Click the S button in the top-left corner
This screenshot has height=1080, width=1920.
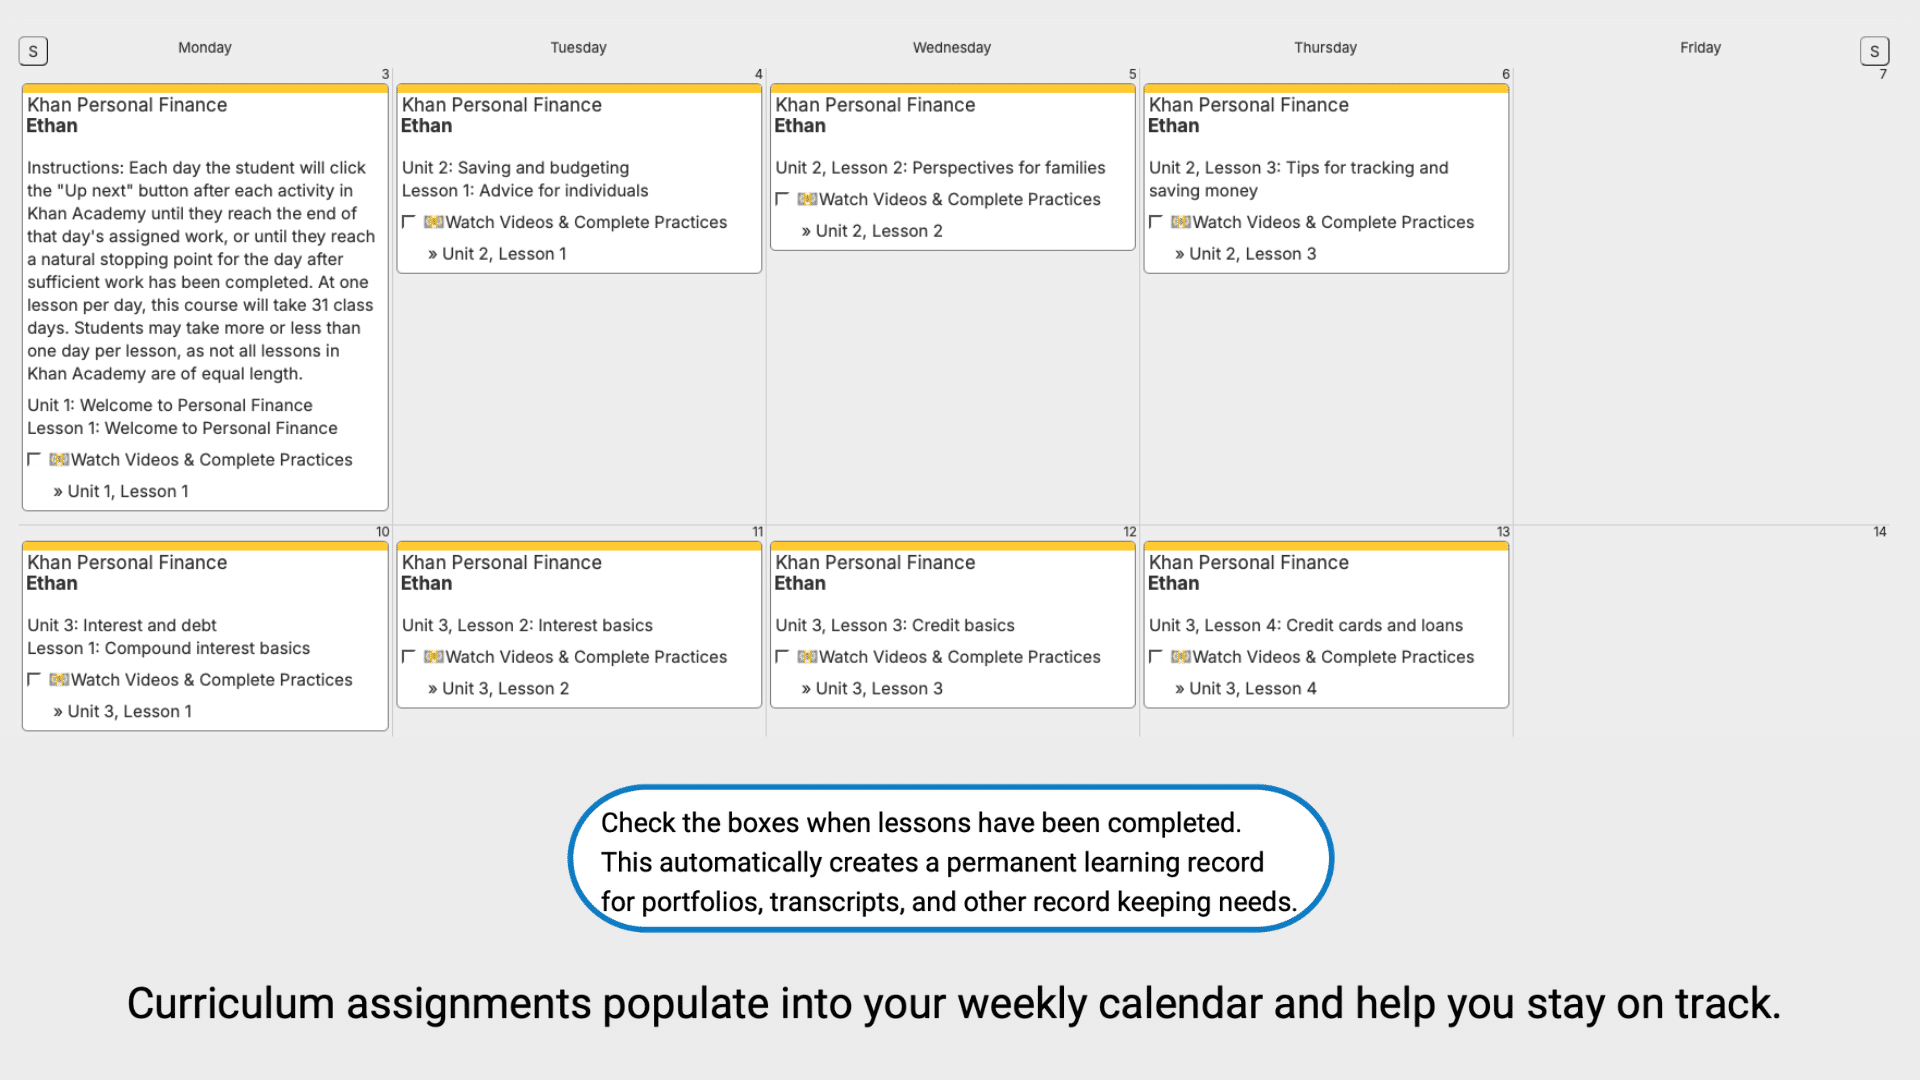coord(32,50)
